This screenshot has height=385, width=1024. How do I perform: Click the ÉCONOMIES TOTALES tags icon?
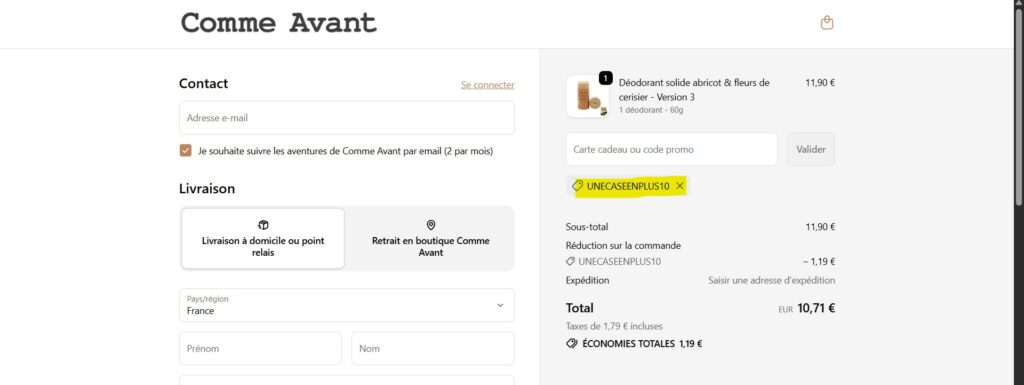572,343
